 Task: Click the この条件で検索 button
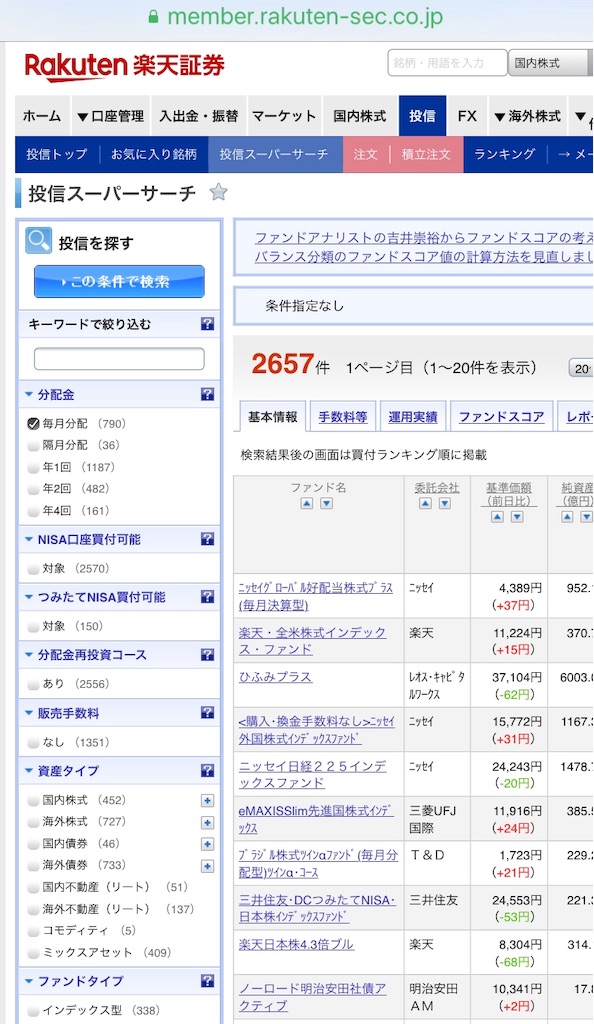tap(119, 281)
